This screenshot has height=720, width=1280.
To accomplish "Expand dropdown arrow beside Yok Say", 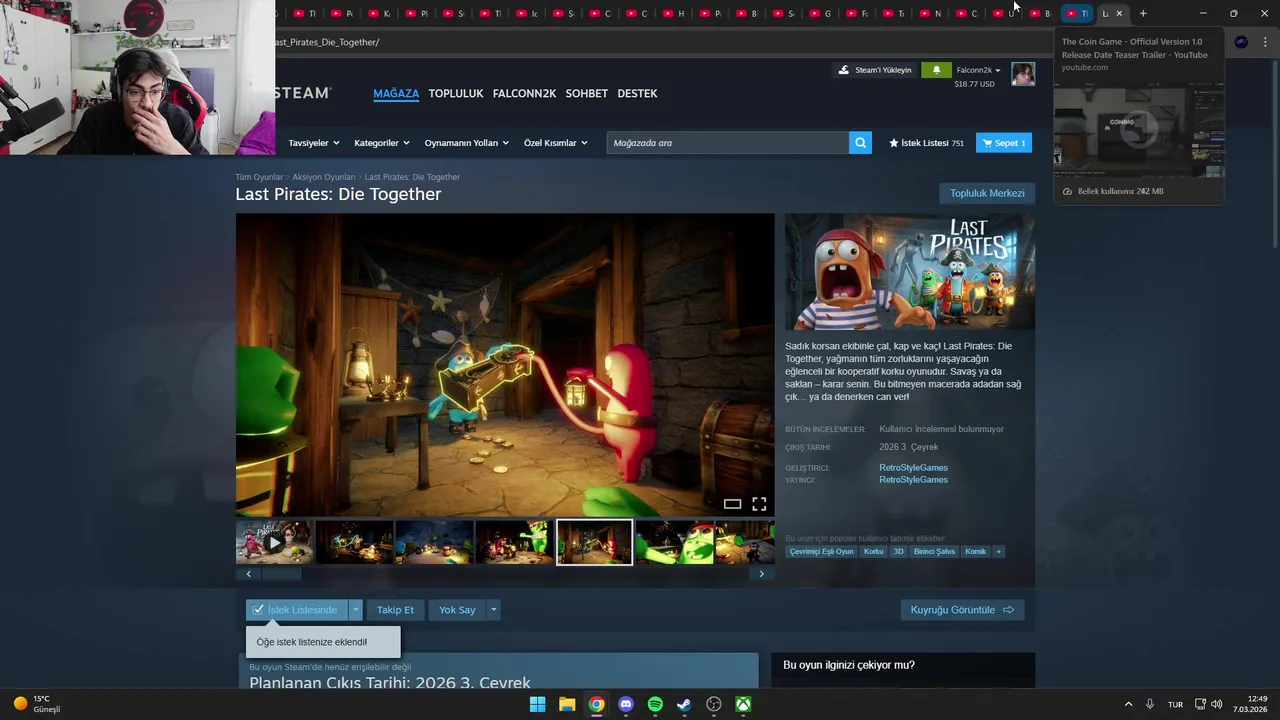I will [x=493, y=610].
